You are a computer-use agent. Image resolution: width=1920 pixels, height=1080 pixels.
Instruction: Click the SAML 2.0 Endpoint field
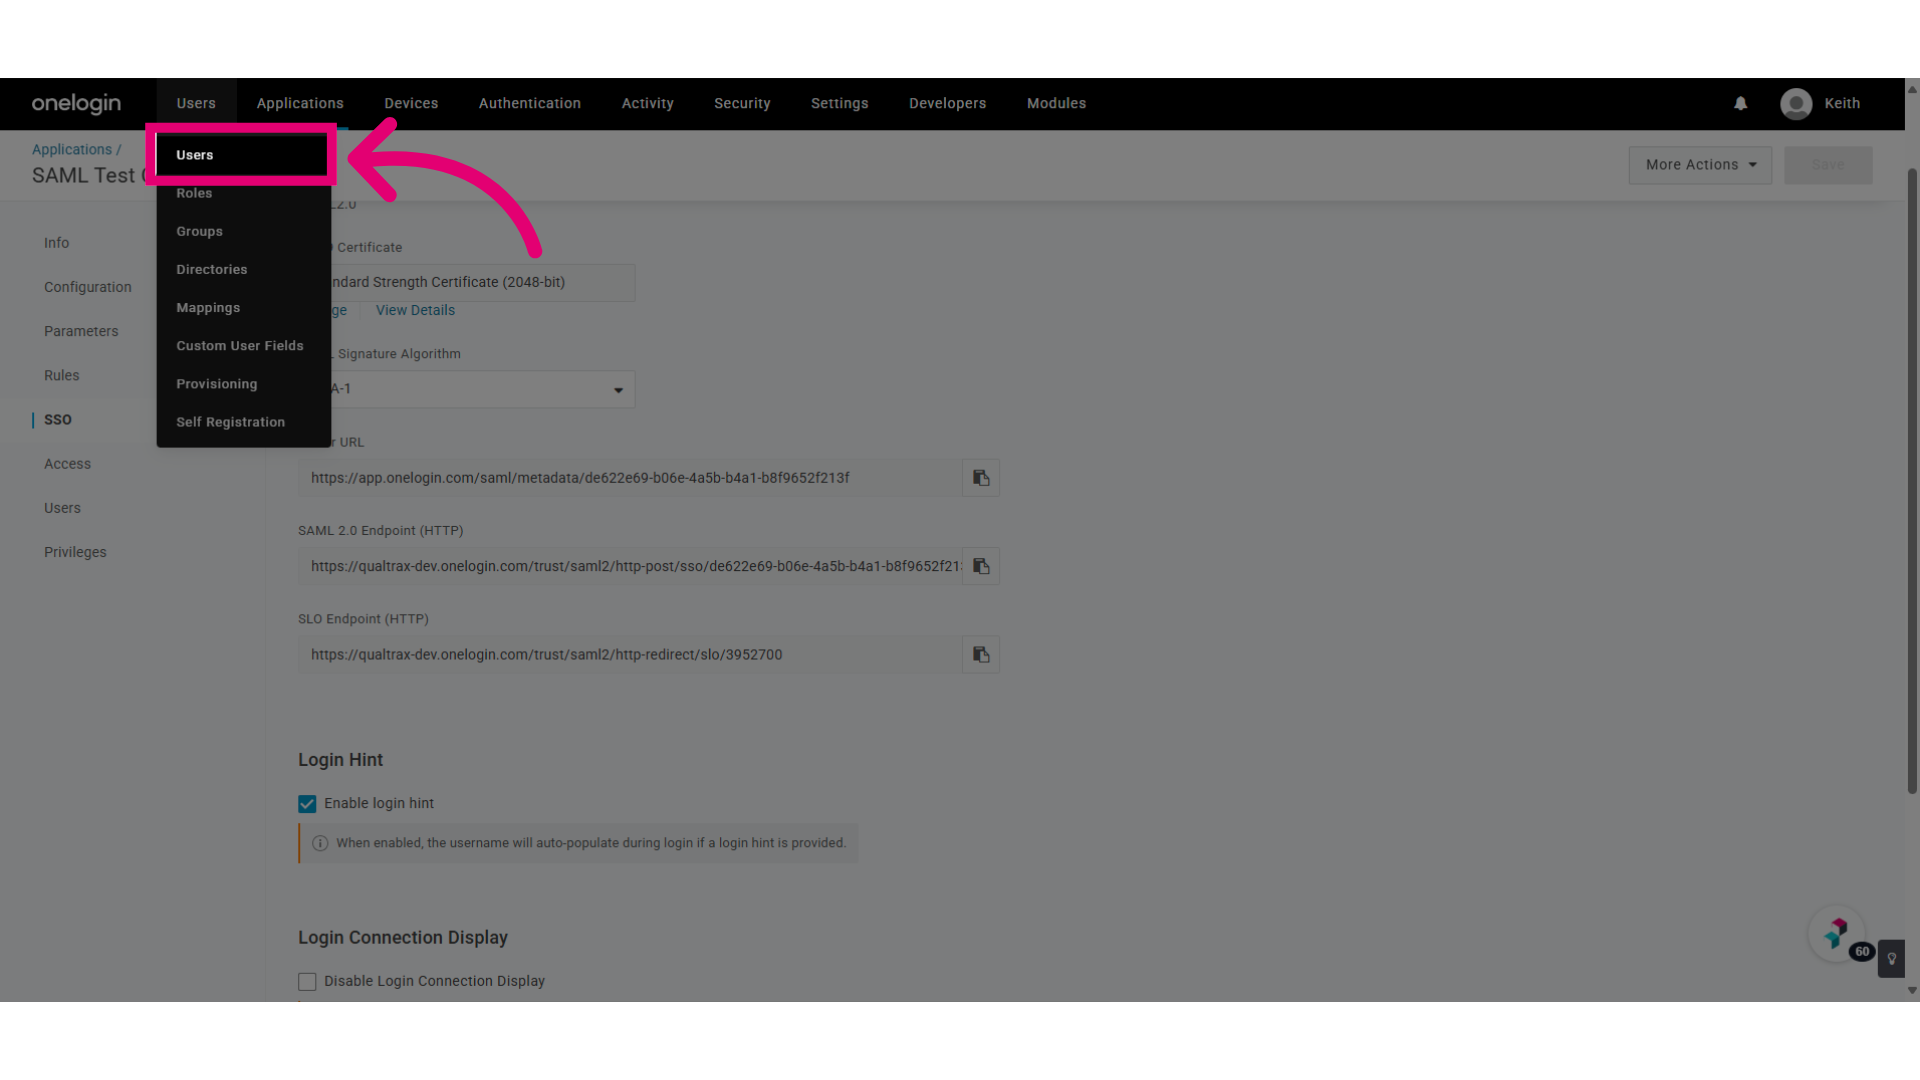[x=630, y=566]
